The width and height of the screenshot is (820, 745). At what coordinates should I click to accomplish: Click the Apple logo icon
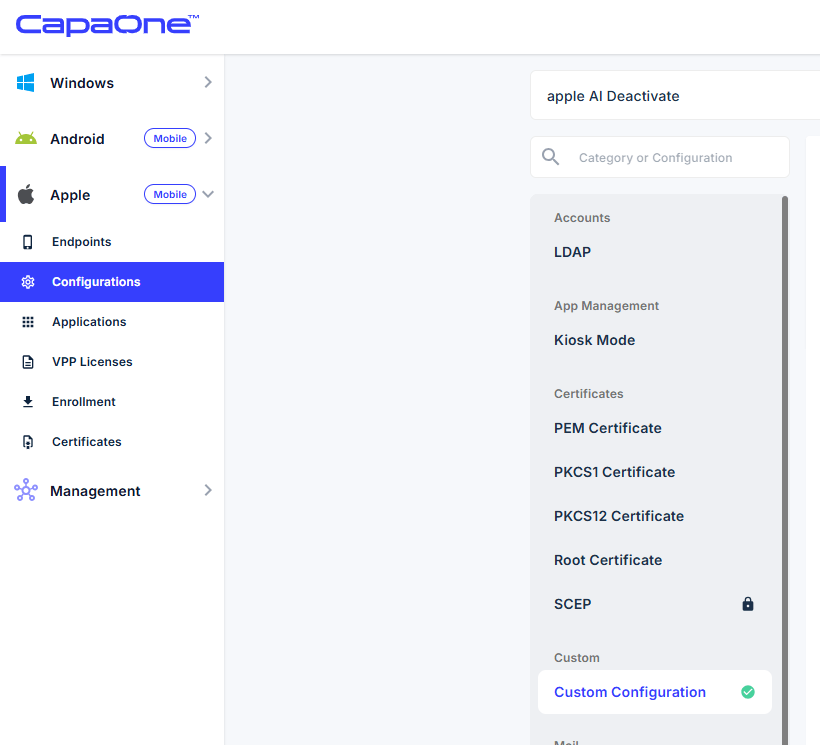click(26, 194)
